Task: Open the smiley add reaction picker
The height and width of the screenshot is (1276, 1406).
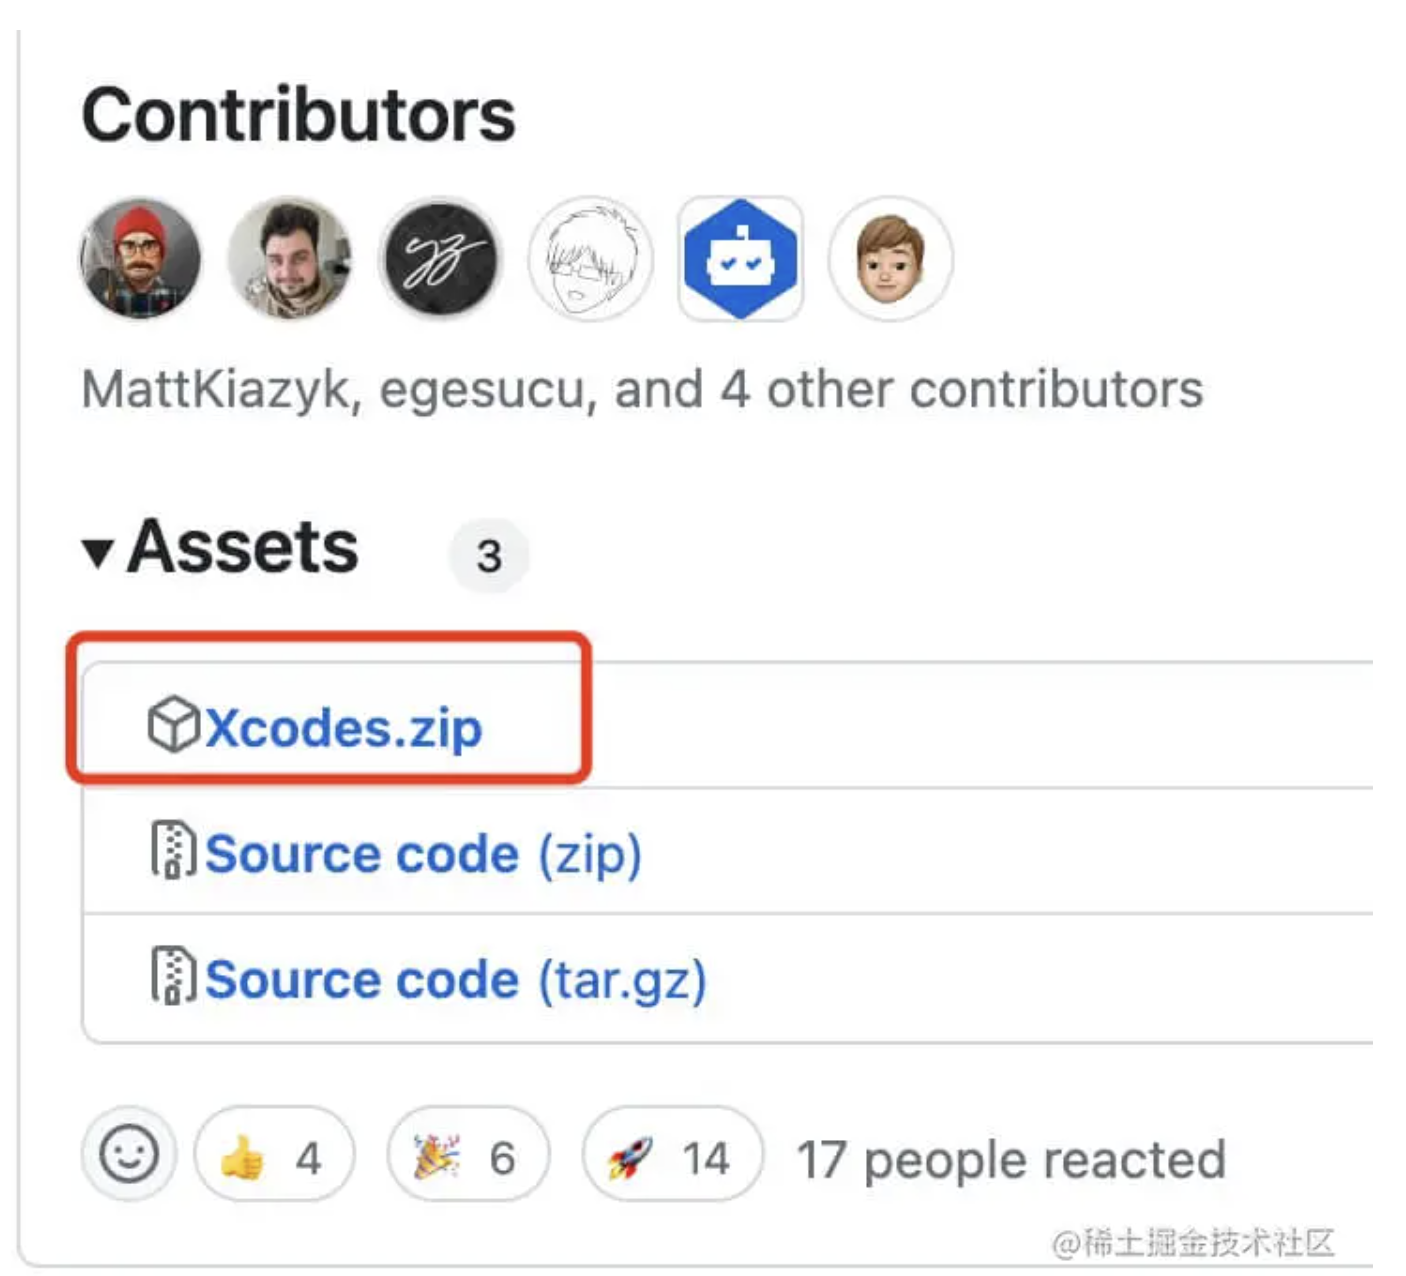Action: pyautogui.click(x=129, y=1154)
